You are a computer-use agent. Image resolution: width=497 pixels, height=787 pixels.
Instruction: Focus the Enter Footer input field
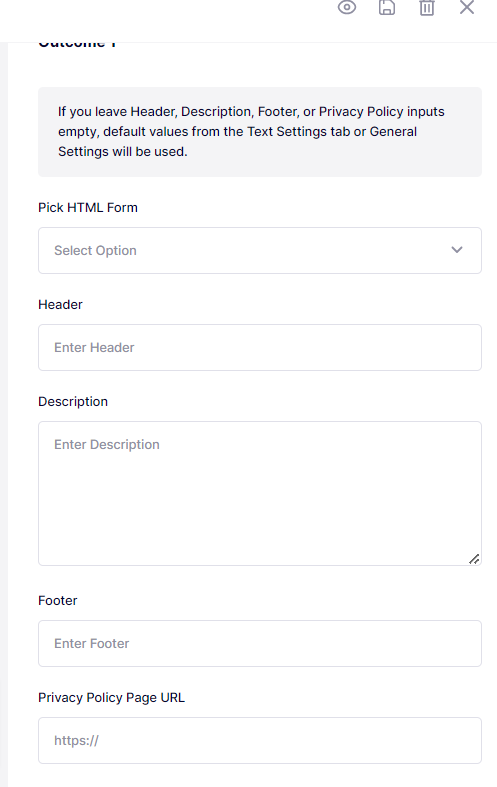260,643
